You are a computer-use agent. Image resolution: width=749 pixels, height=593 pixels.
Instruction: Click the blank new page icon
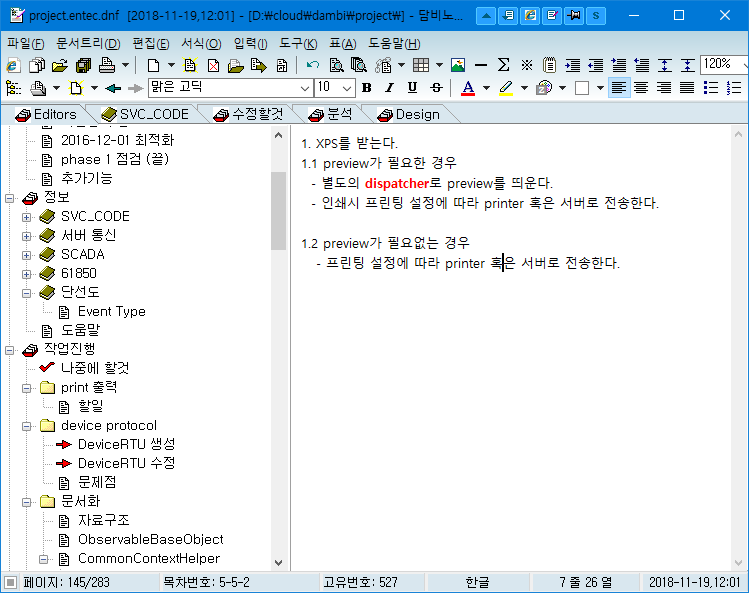click(153, 65)
